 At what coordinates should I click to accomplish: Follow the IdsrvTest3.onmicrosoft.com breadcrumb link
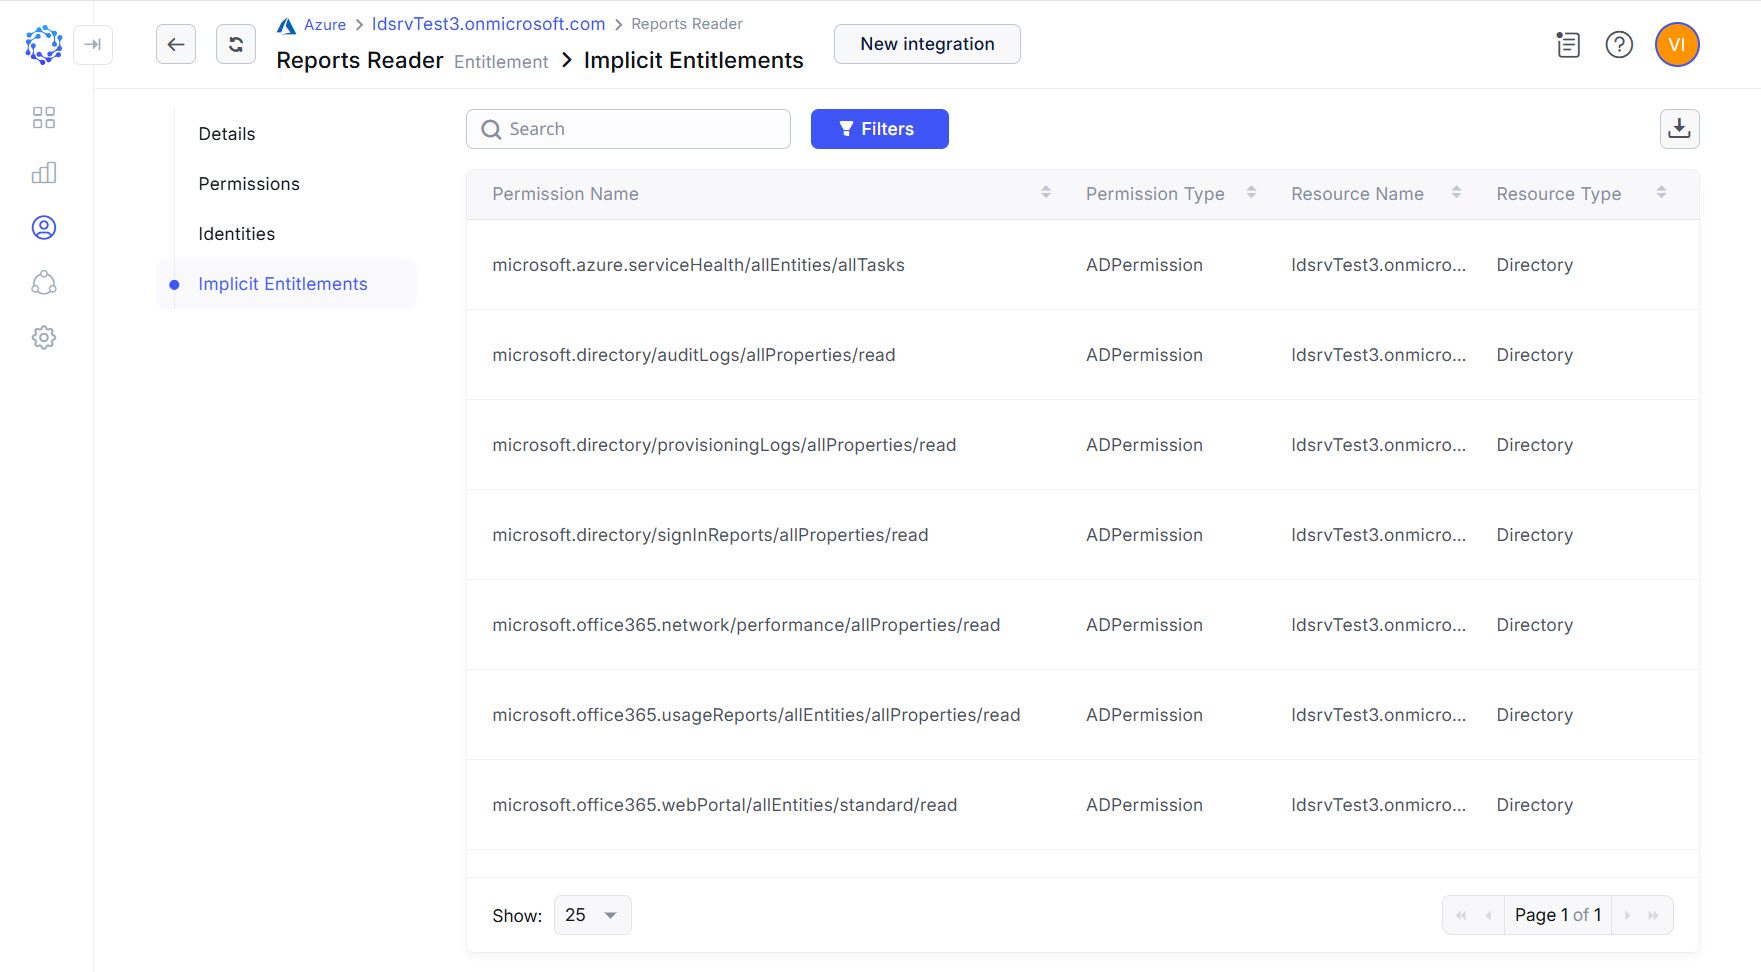488,24
